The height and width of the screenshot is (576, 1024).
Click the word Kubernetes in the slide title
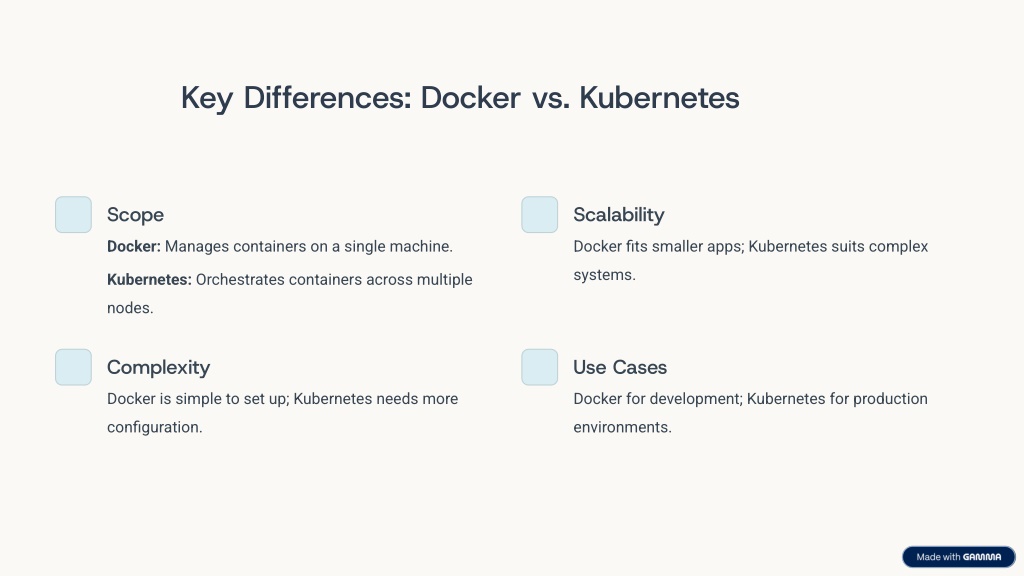[659, 98]
